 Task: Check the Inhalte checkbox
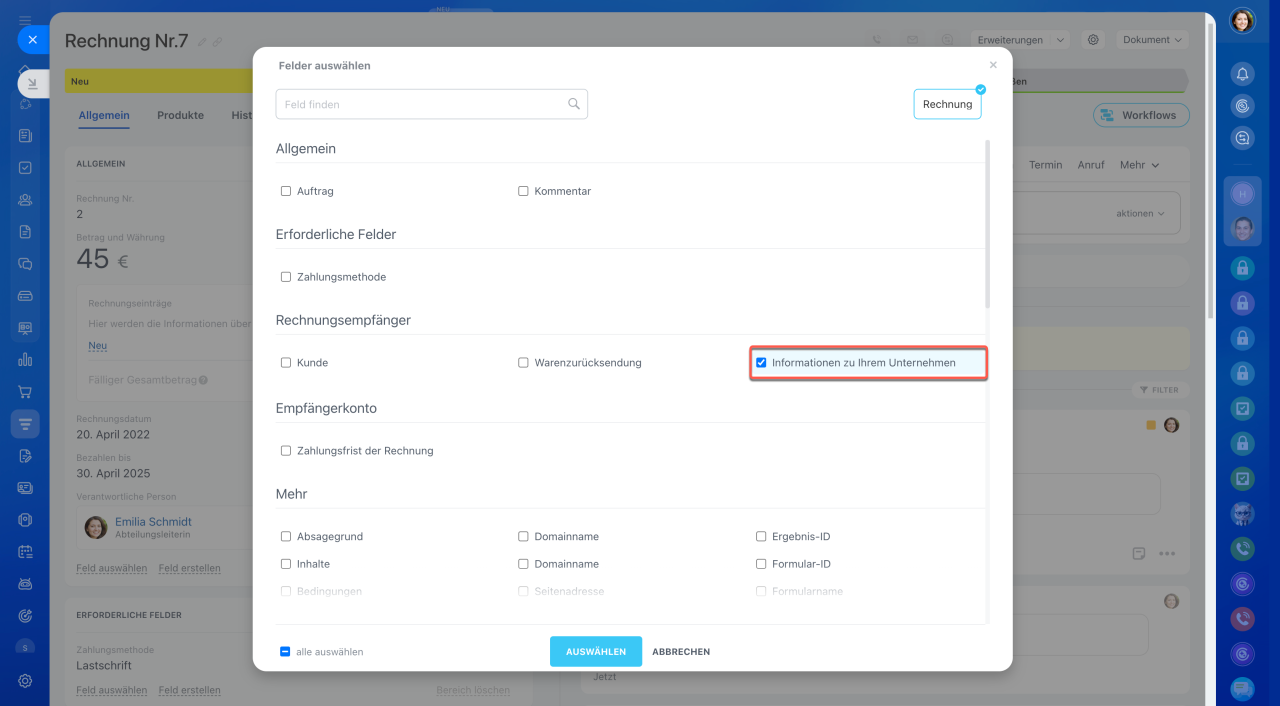tap(286, 564)
